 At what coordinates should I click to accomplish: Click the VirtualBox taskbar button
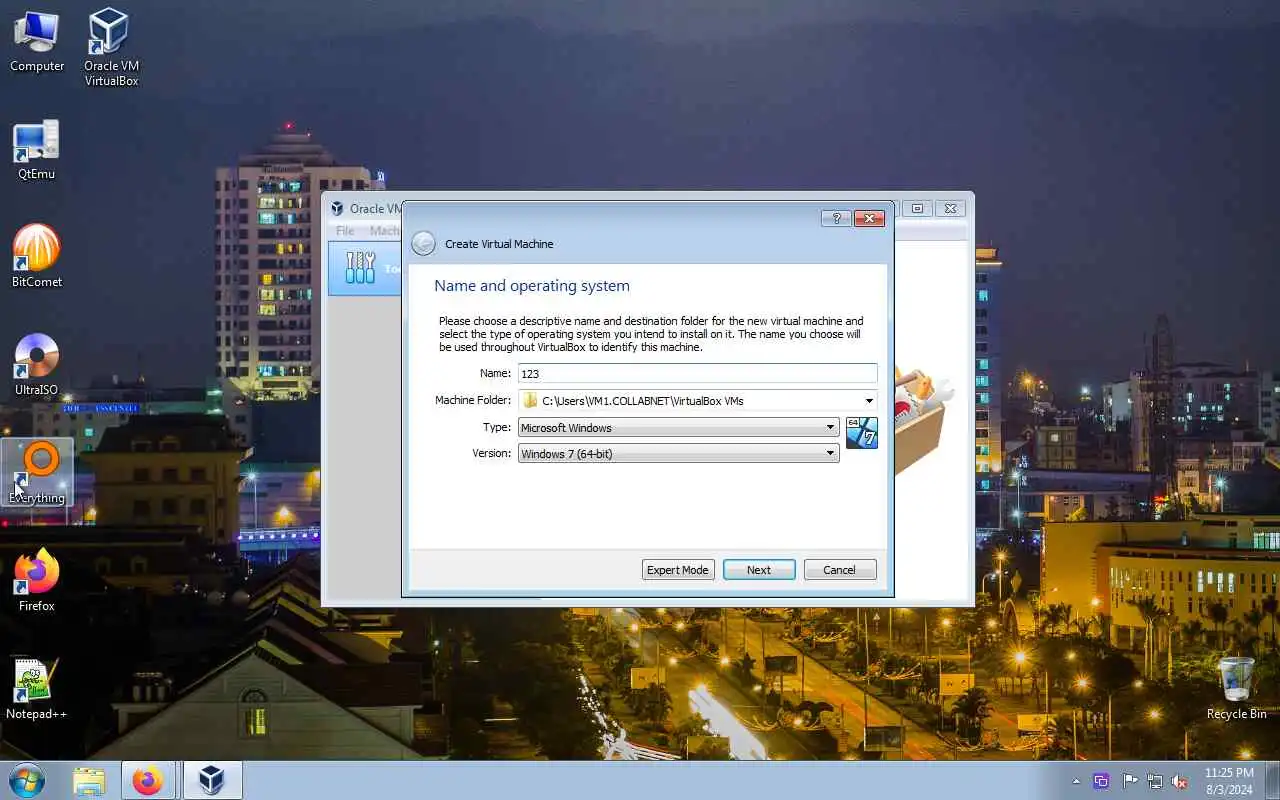pos(211,781)
